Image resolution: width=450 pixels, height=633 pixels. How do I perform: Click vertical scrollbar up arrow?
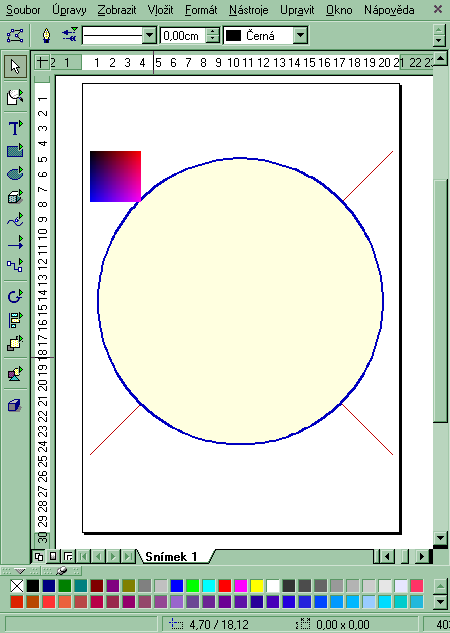440,59
